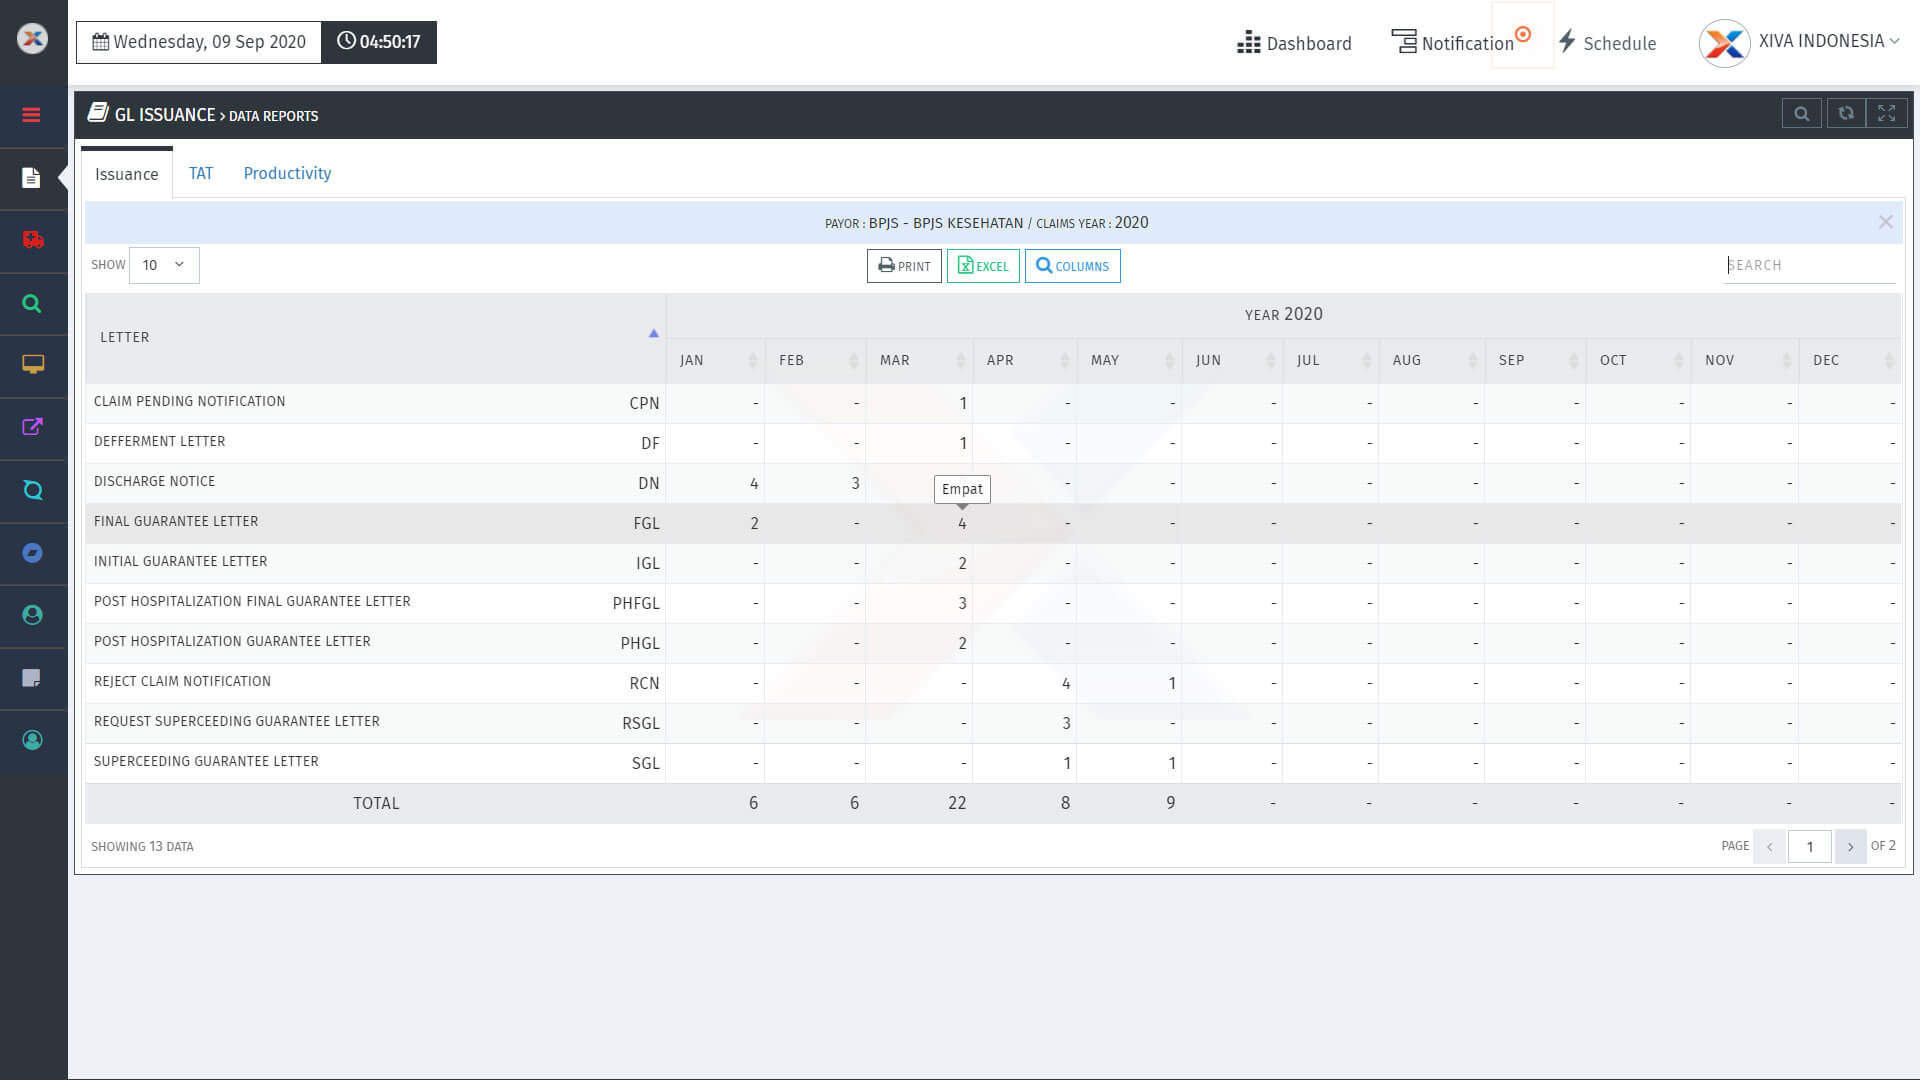Expand the XIVA INDONESIA user dropdown

[x=1829, y=41]
